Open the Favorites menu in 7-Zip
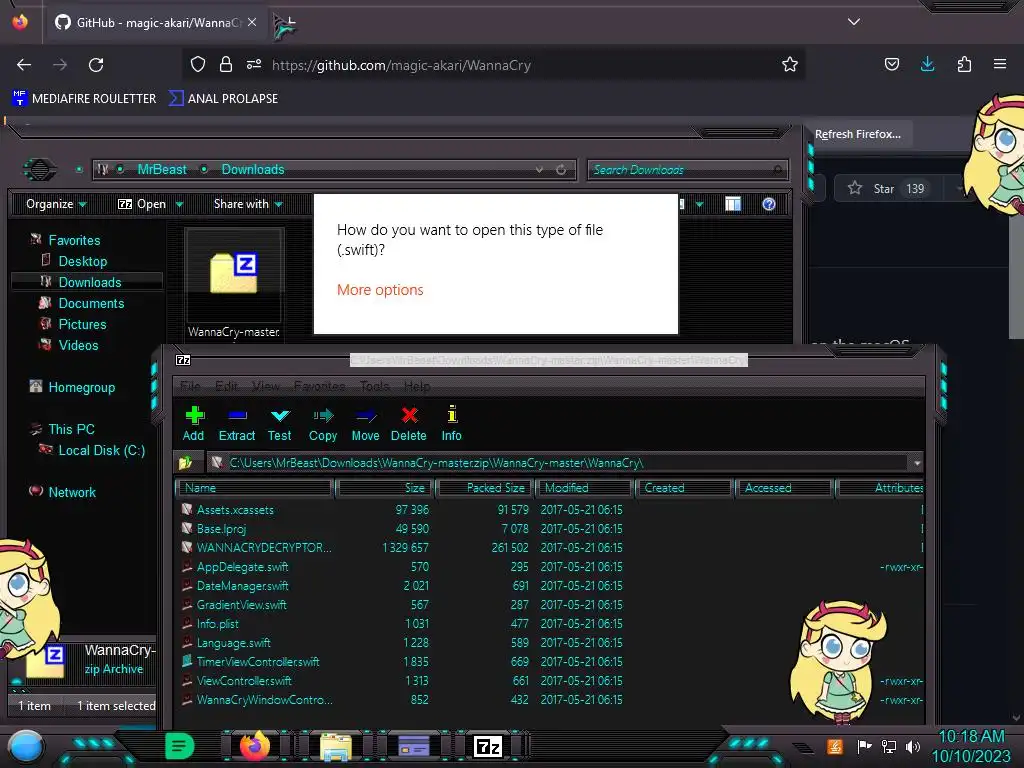 tap(319, 386)
